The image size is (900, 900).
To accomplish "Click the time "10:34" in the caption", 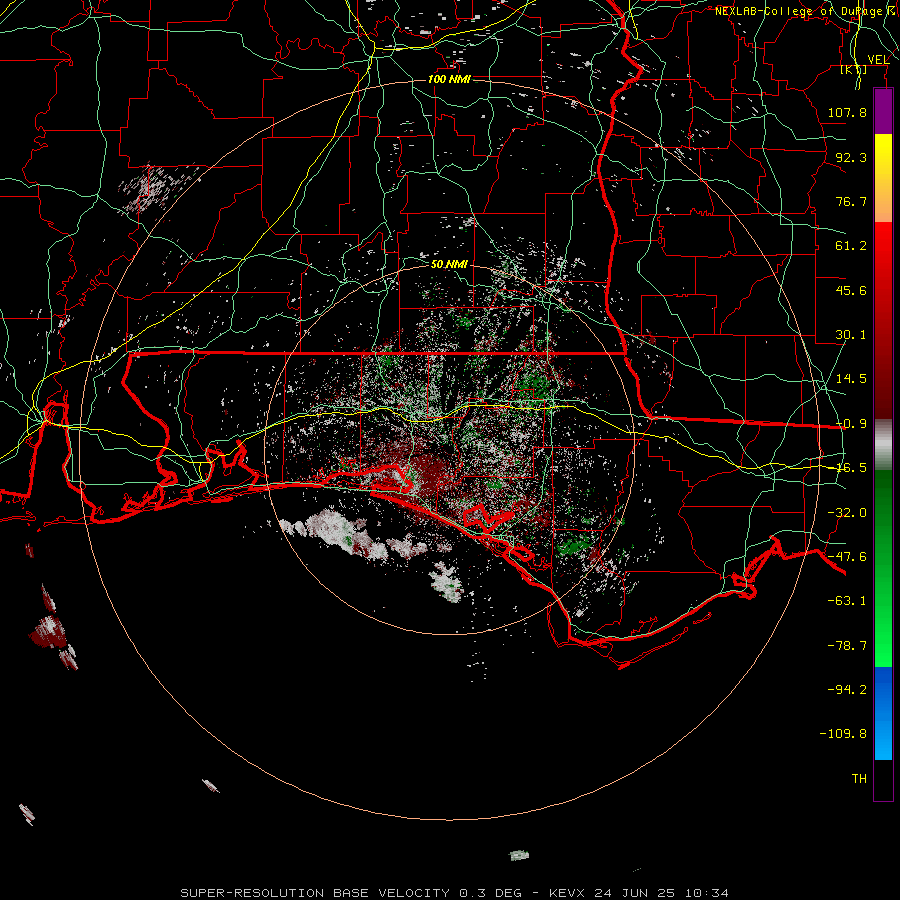I will point(707,893).
